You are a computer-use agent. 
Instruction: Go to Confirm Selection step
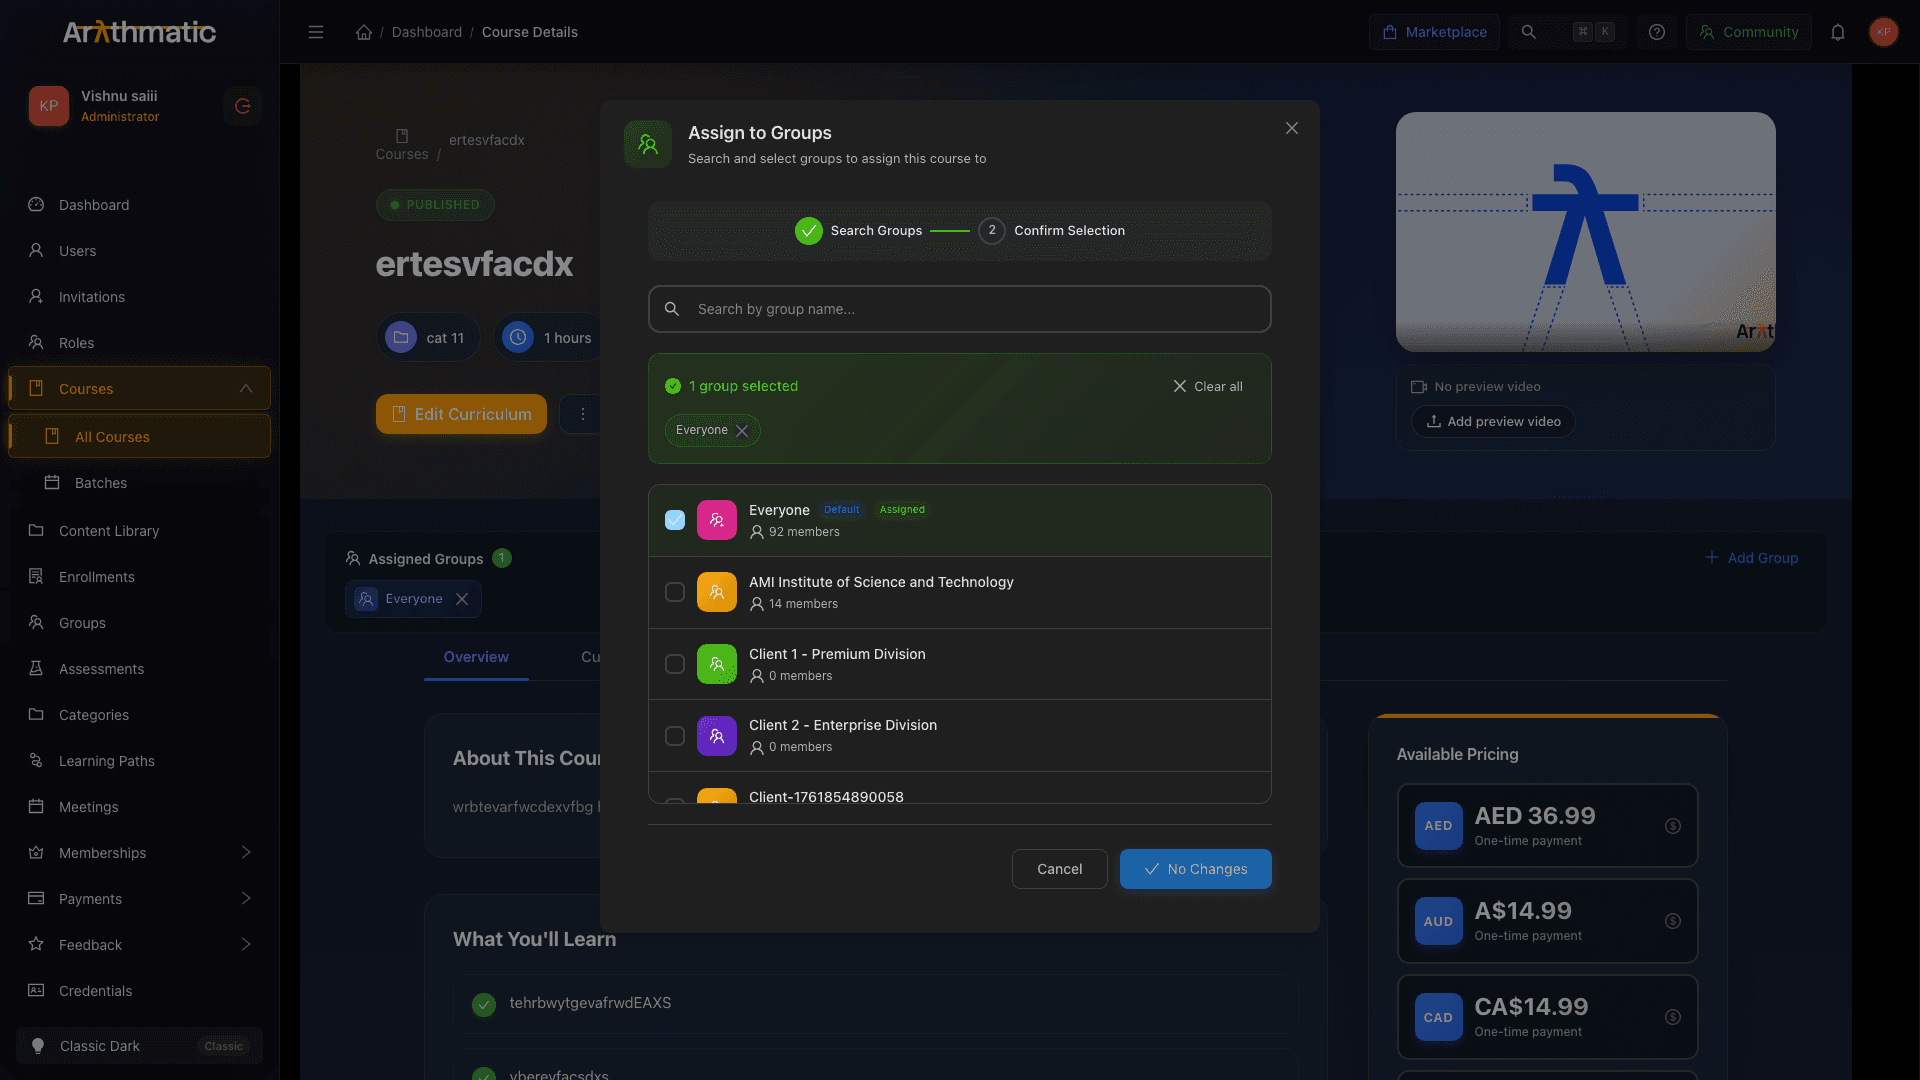tap(1052, 231)
